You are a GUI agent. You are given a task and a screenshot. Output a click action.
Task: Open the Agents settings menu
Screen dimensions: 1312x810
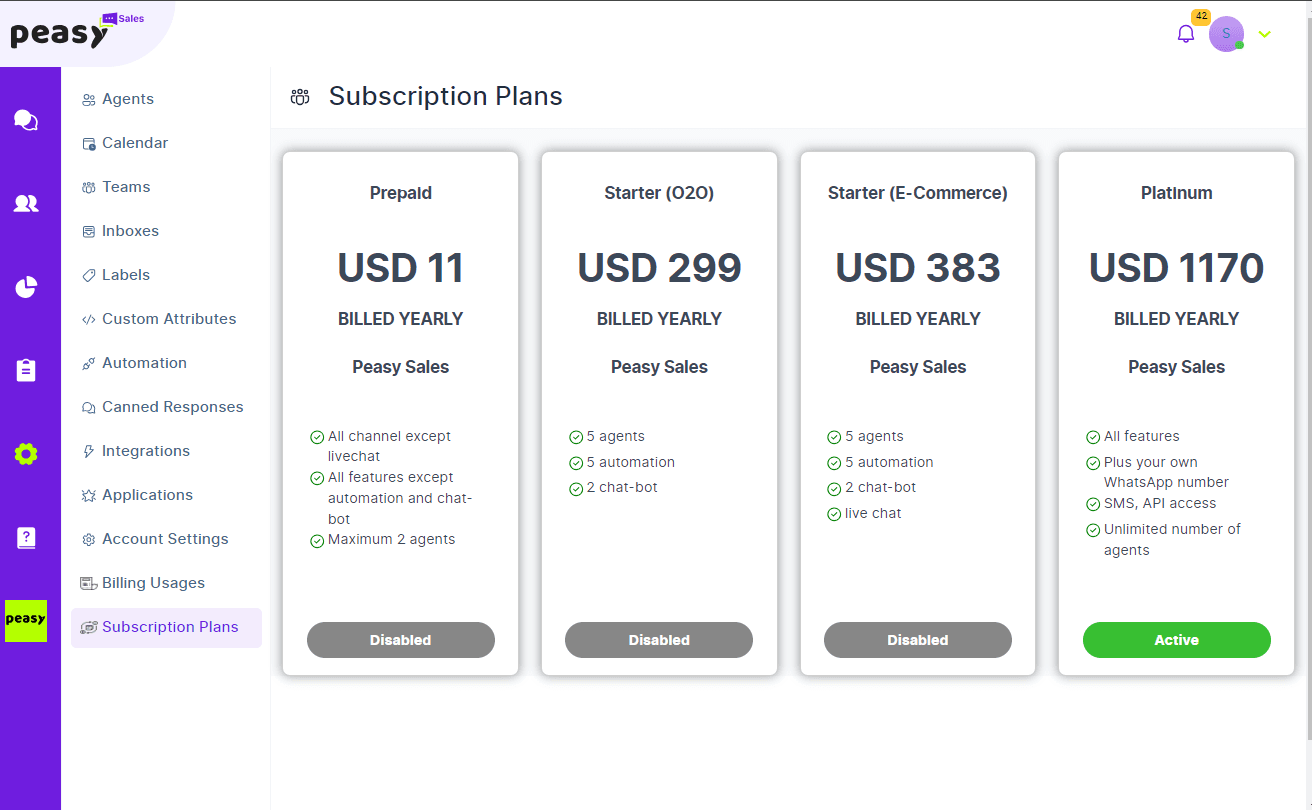[127, 99]
